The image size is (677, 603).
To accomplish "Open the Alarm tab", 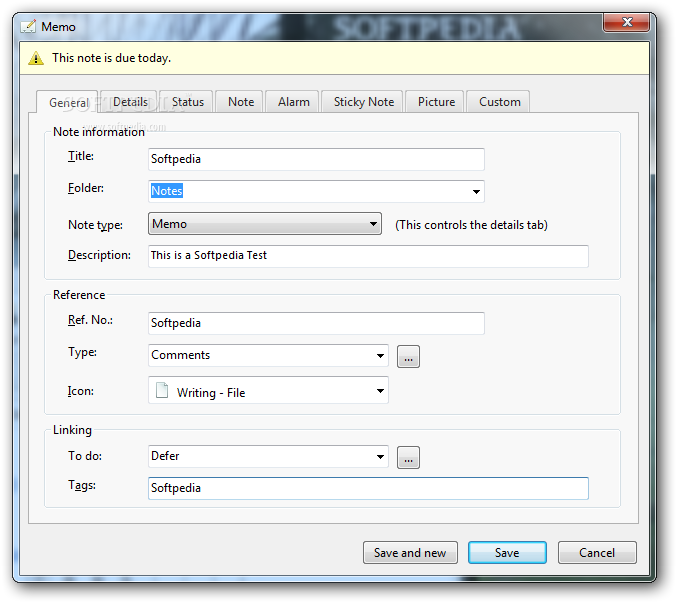I will click(x=294, y=102).
